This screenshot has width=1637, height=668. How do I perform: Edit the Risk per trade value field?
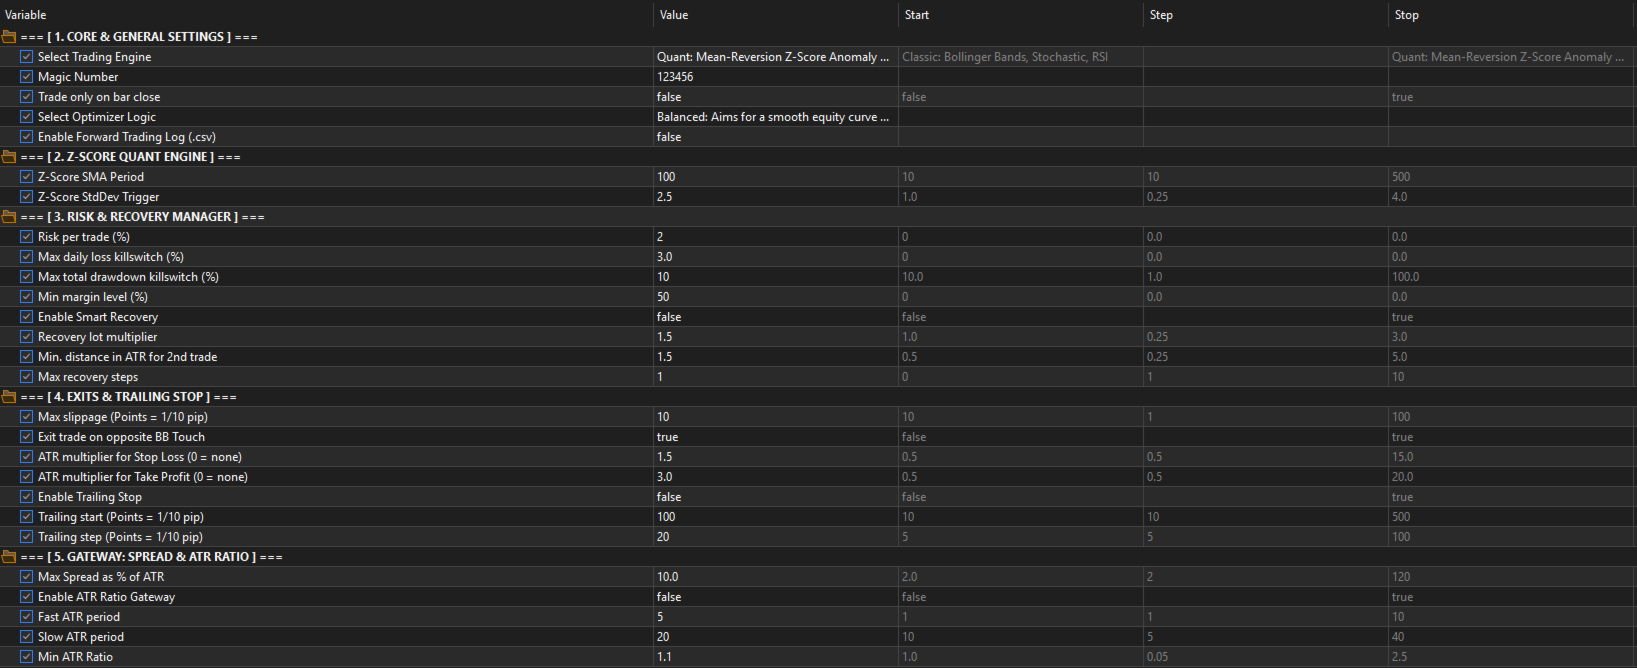coord(773,237)
